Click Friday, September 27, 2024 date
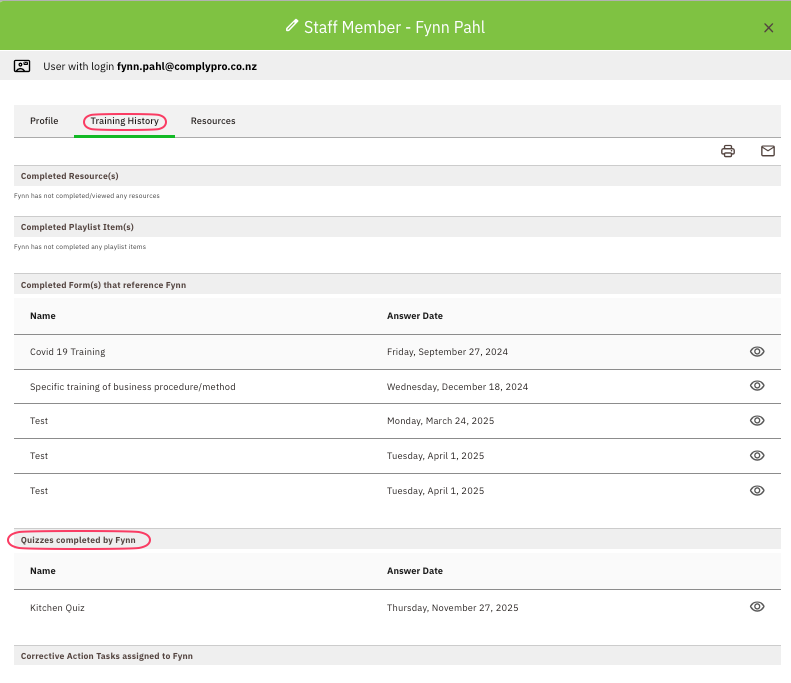 [x=447, y=352]
